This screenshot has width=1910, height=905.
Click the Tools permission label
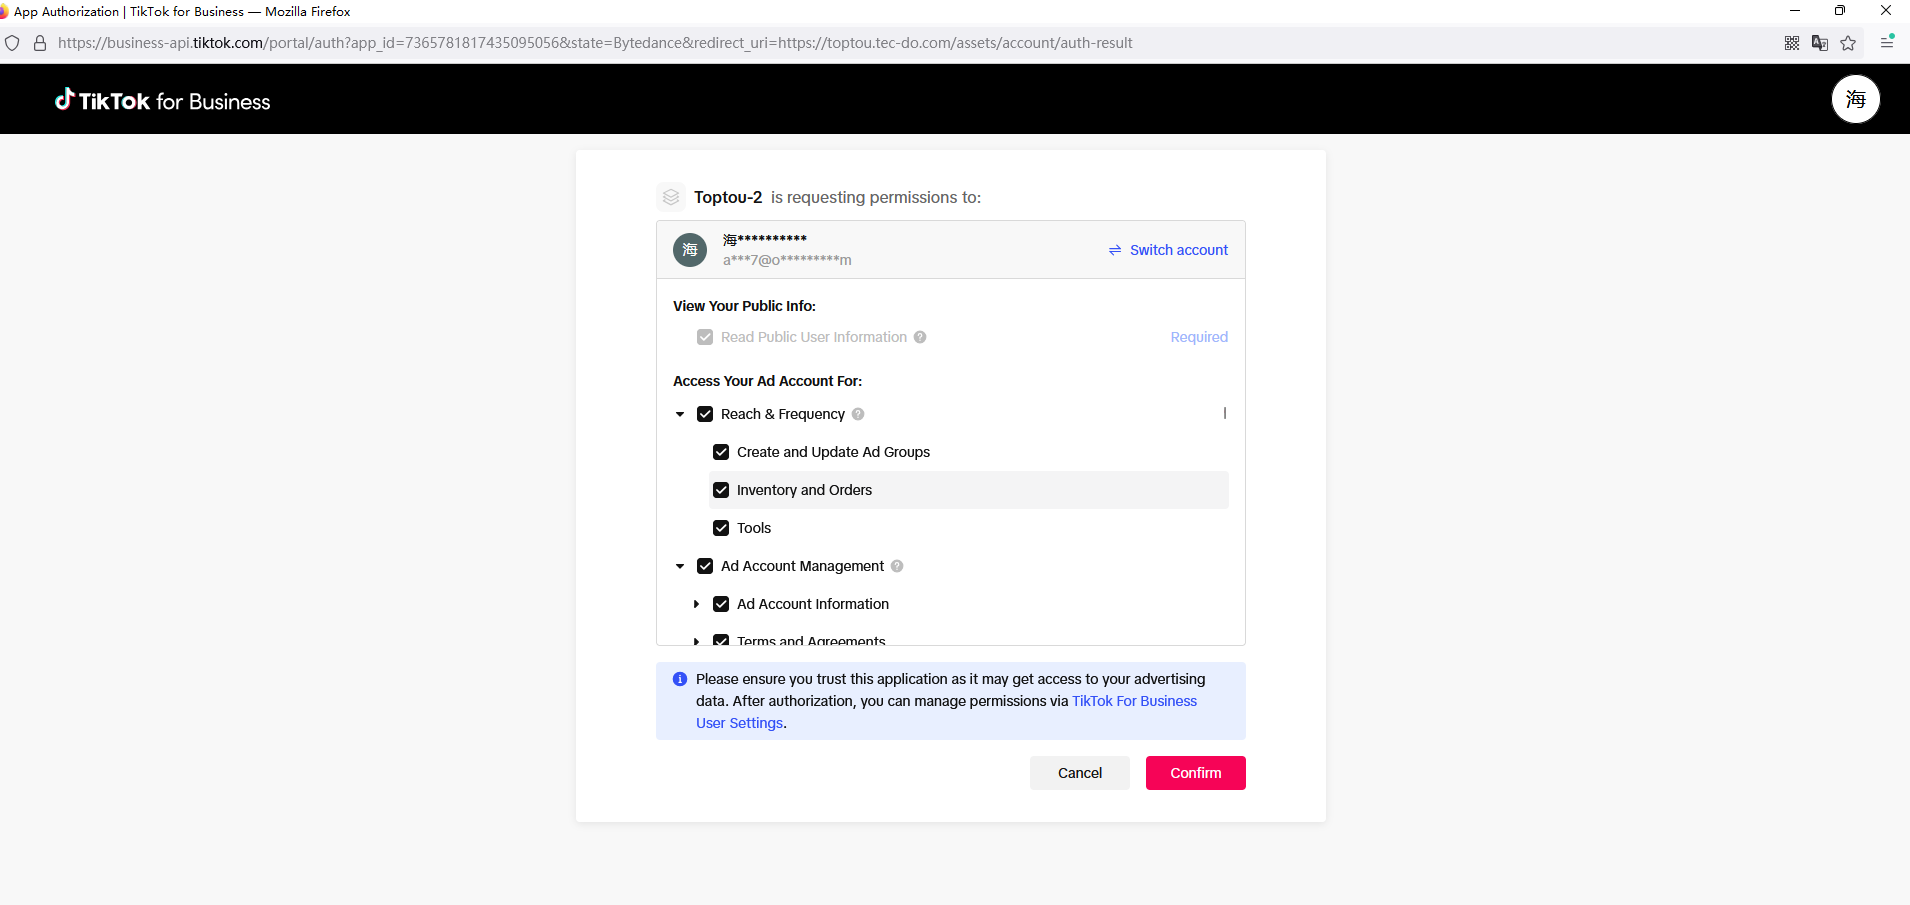click(754, 528)
